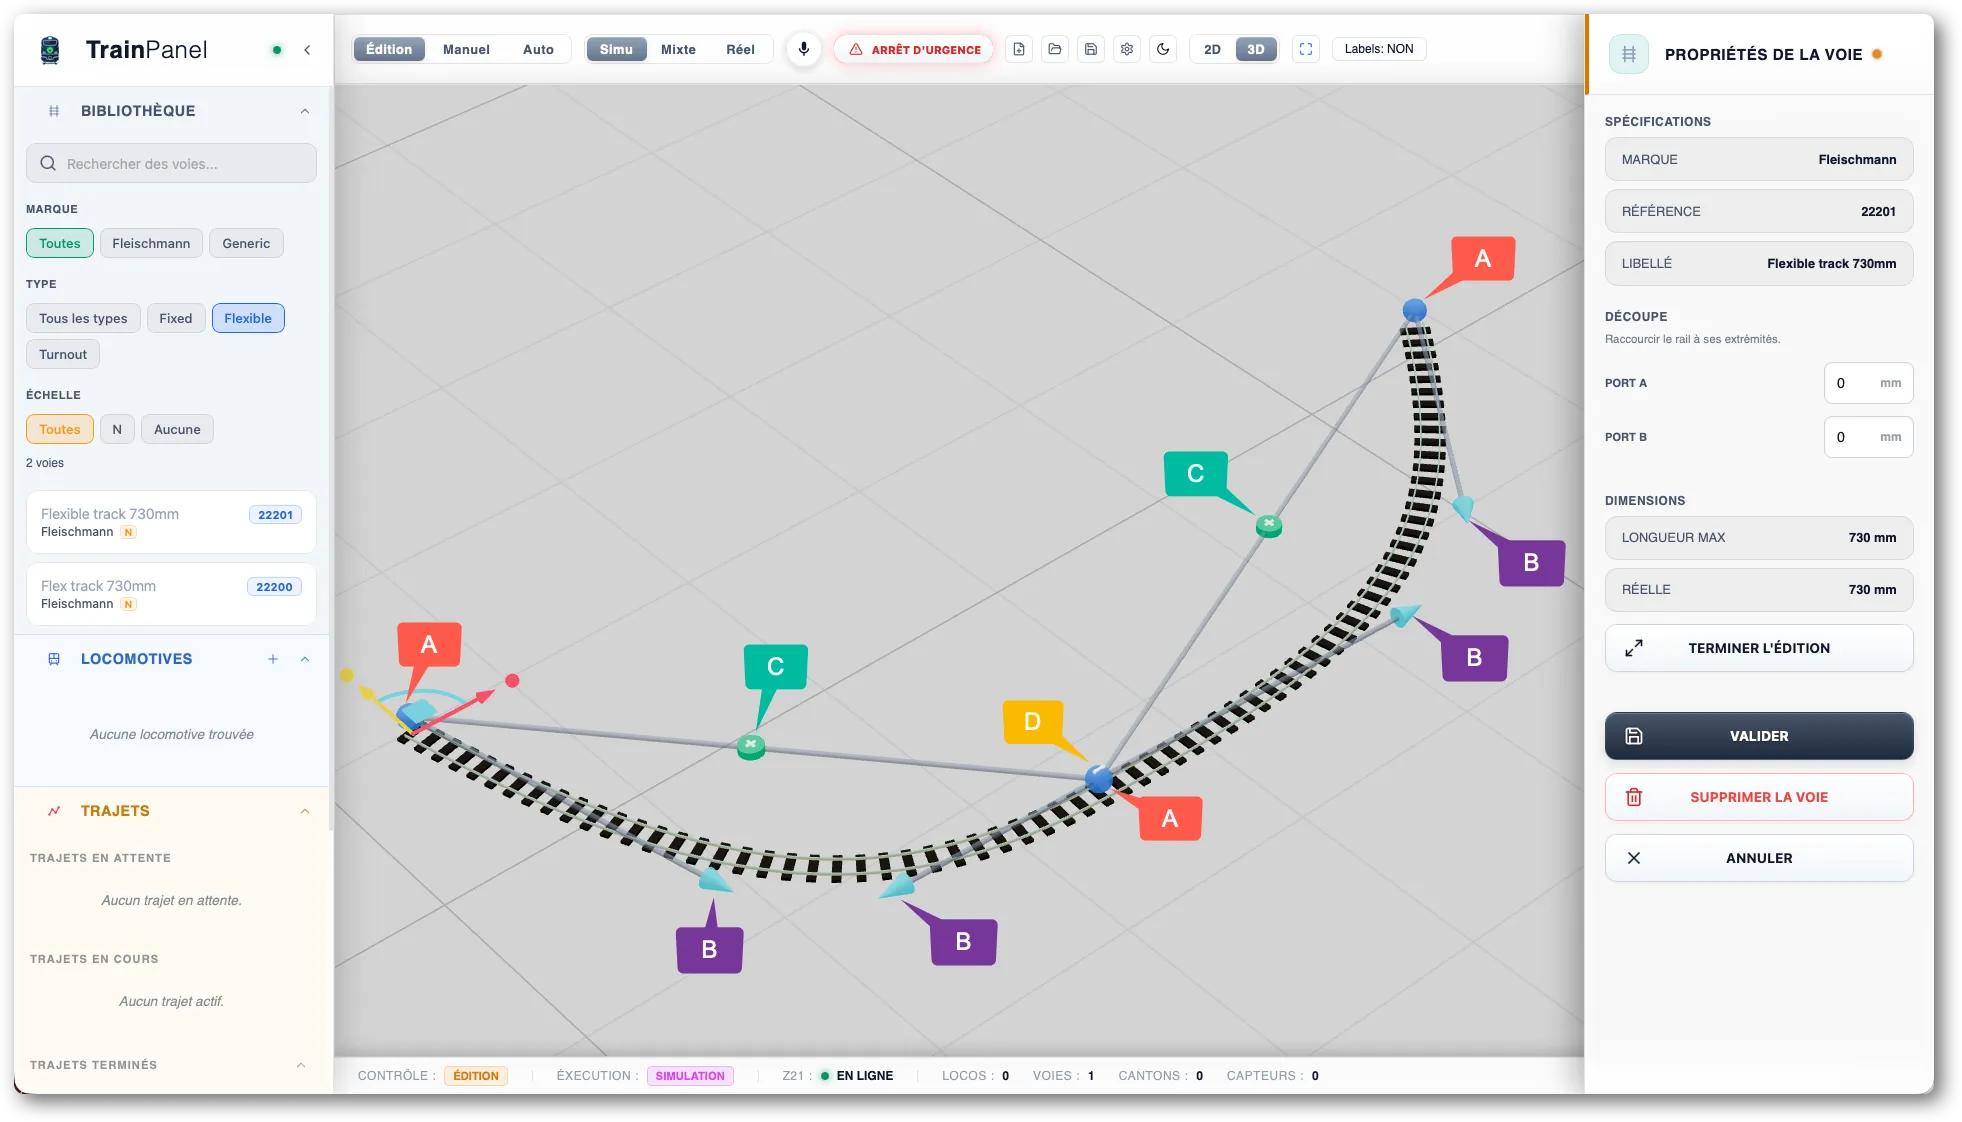Click the save disk toolbar icon
This screenshot has height=1122, width=1962.
[x=1090, y=49]
